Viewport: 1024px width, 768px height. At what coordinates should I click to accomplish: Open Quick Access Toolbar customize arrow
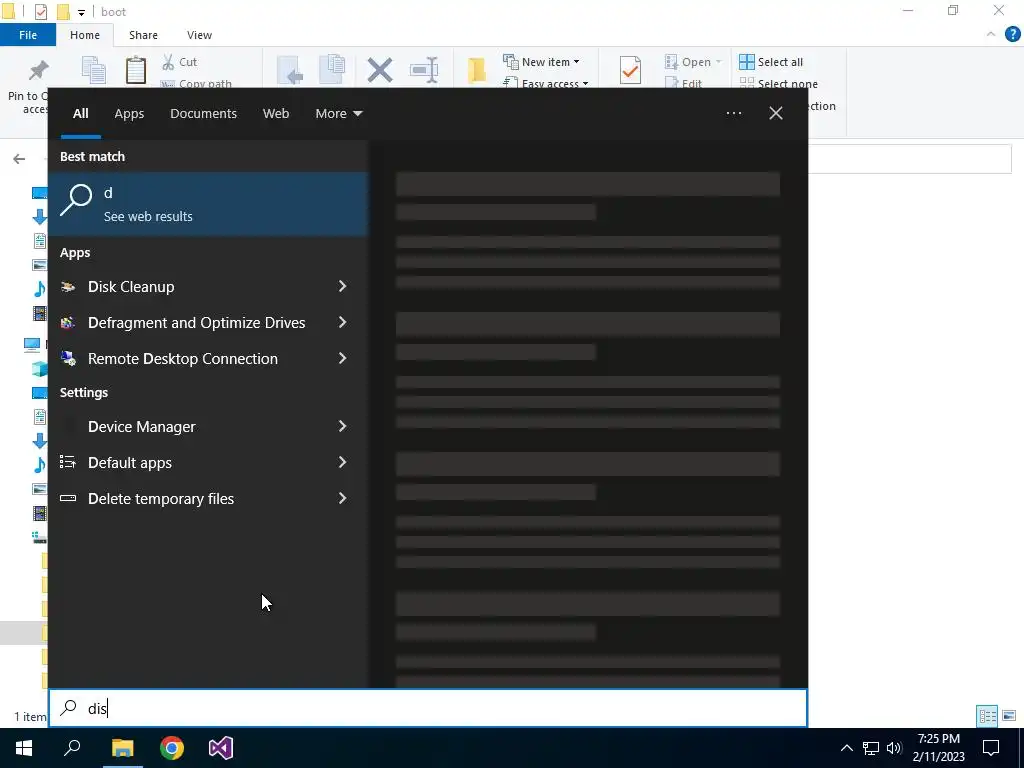[x=81, y=12]
